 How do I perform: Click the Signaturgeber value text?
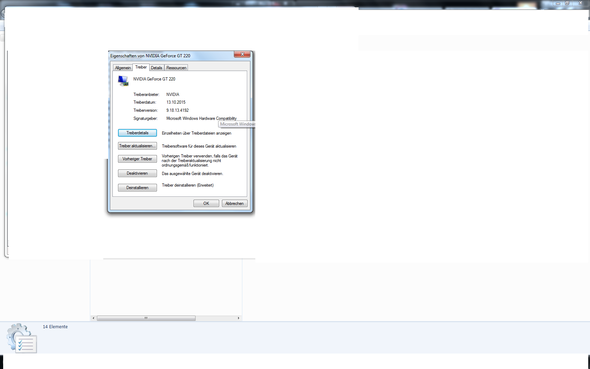(201, 118)
